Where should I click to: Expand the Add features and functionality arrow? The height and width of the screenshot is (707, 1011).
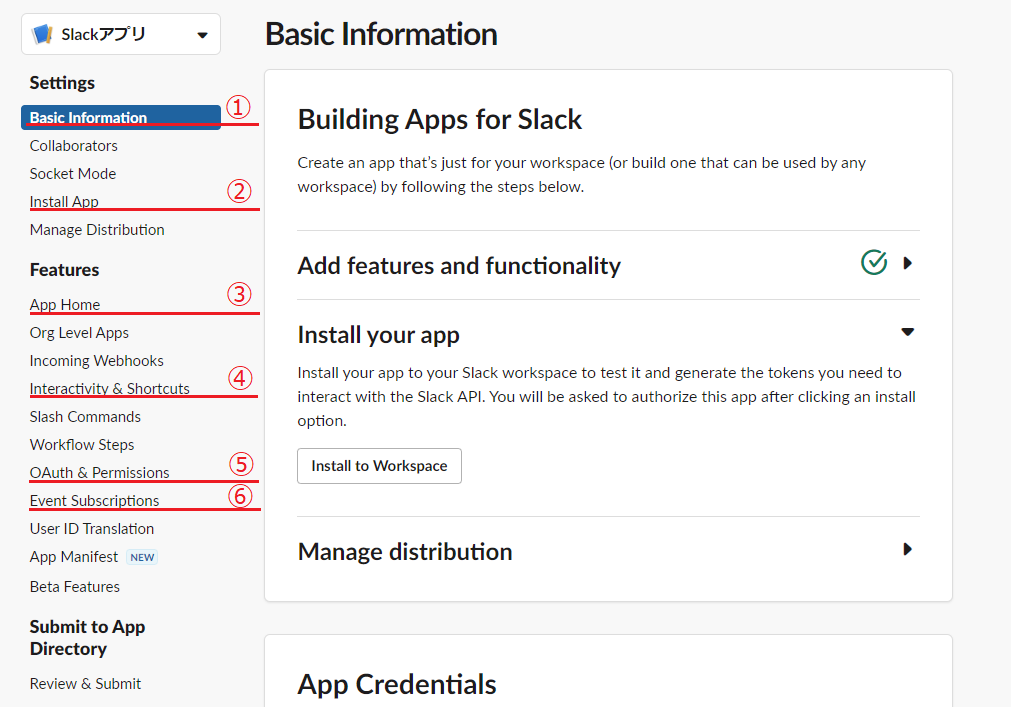pos(907,263)
